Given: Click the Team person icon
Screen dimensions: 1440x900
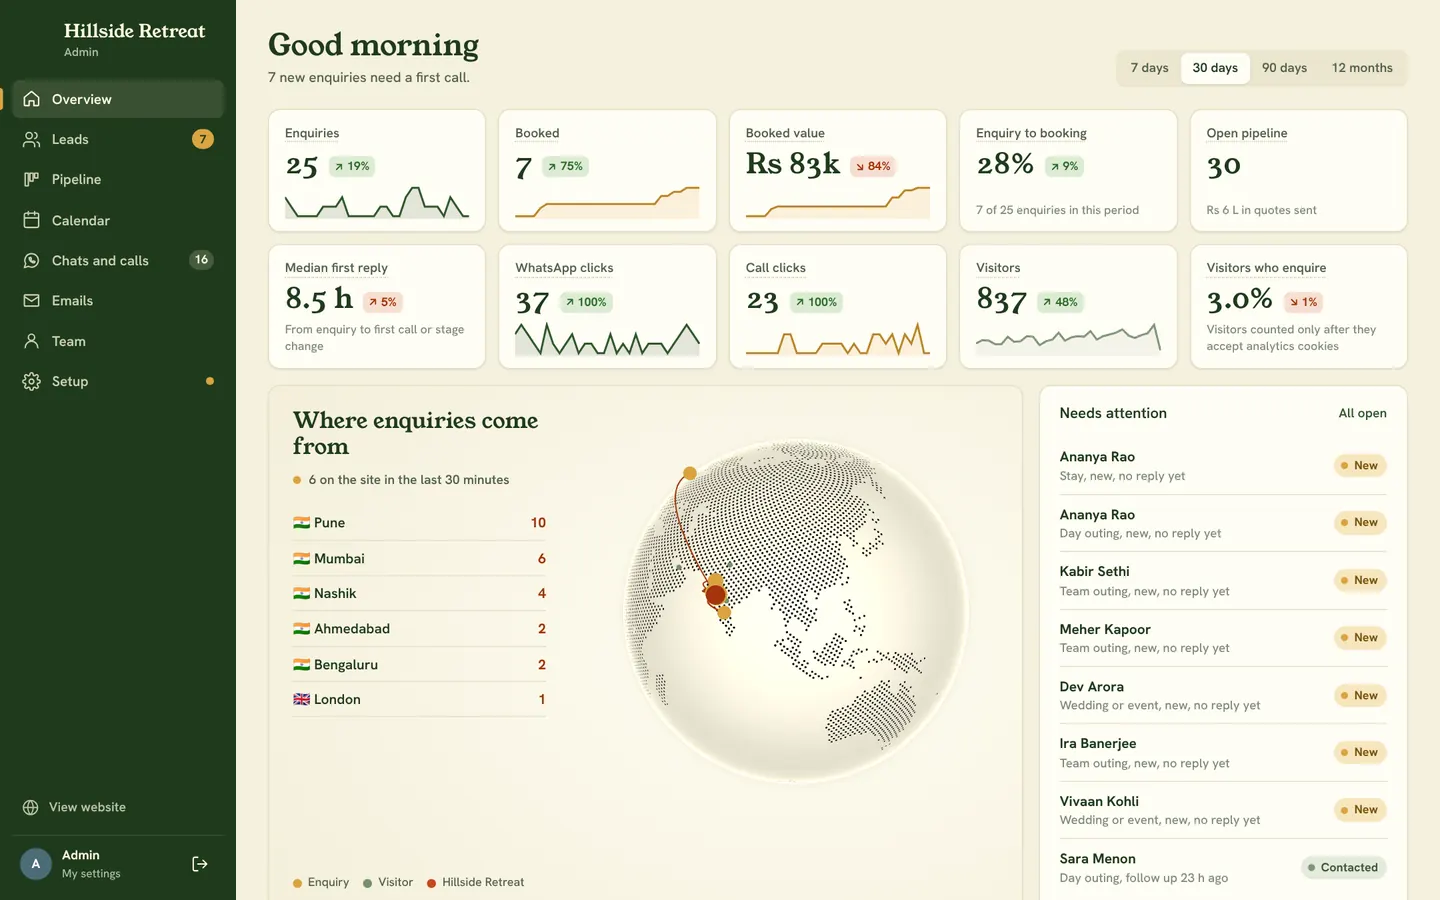Looking at the screenshot, I should coord(32,341).
